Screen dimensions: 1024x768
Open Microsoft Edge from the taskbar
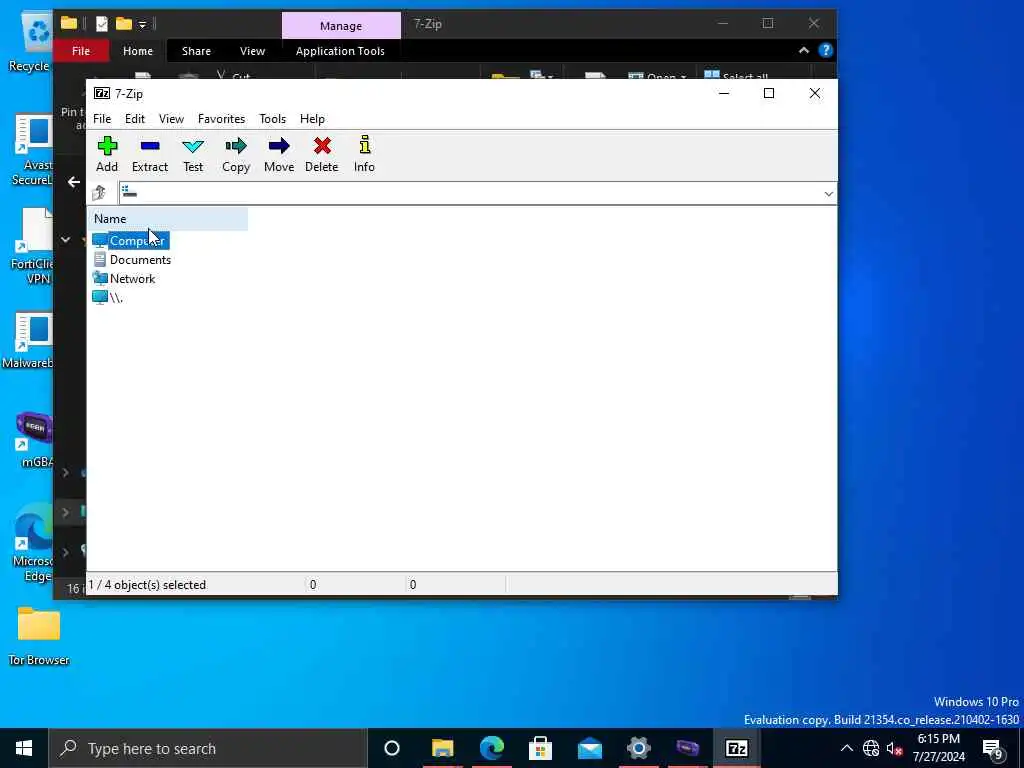click(x=492, y=748)
